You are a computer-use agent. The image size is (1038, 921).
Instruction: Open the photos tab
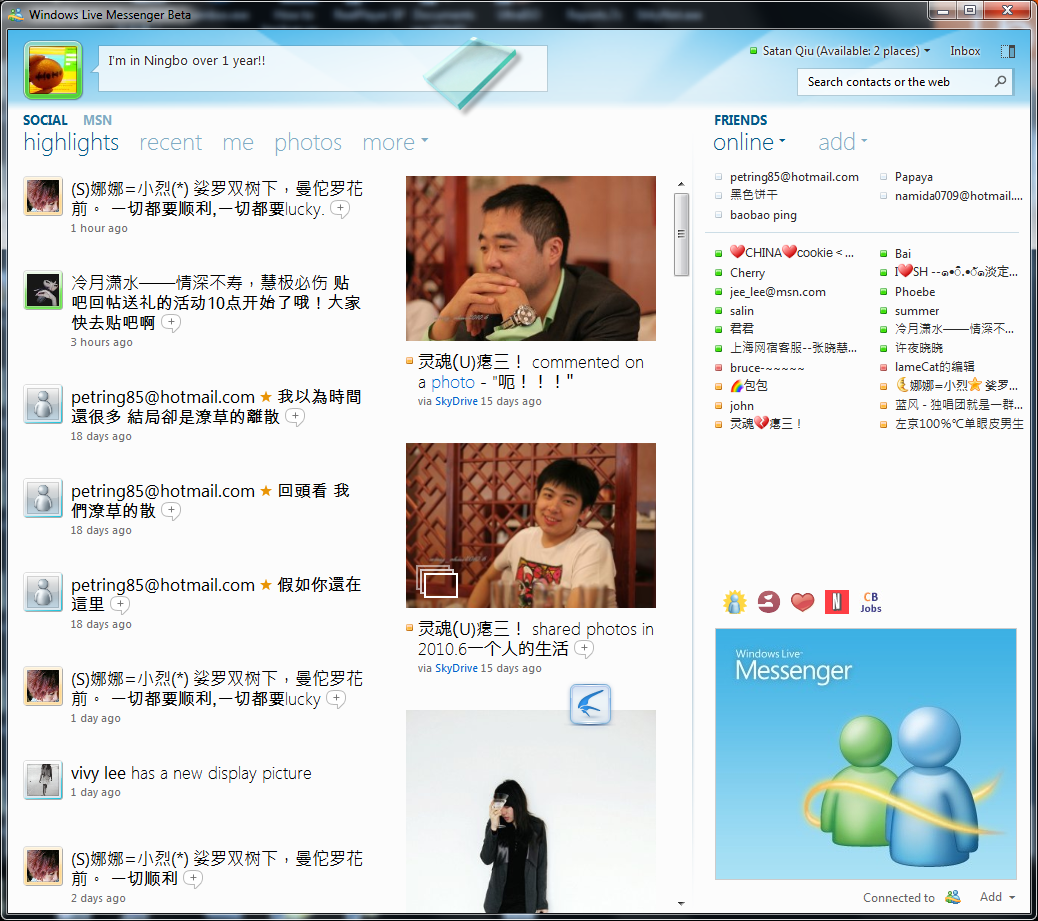308,143
